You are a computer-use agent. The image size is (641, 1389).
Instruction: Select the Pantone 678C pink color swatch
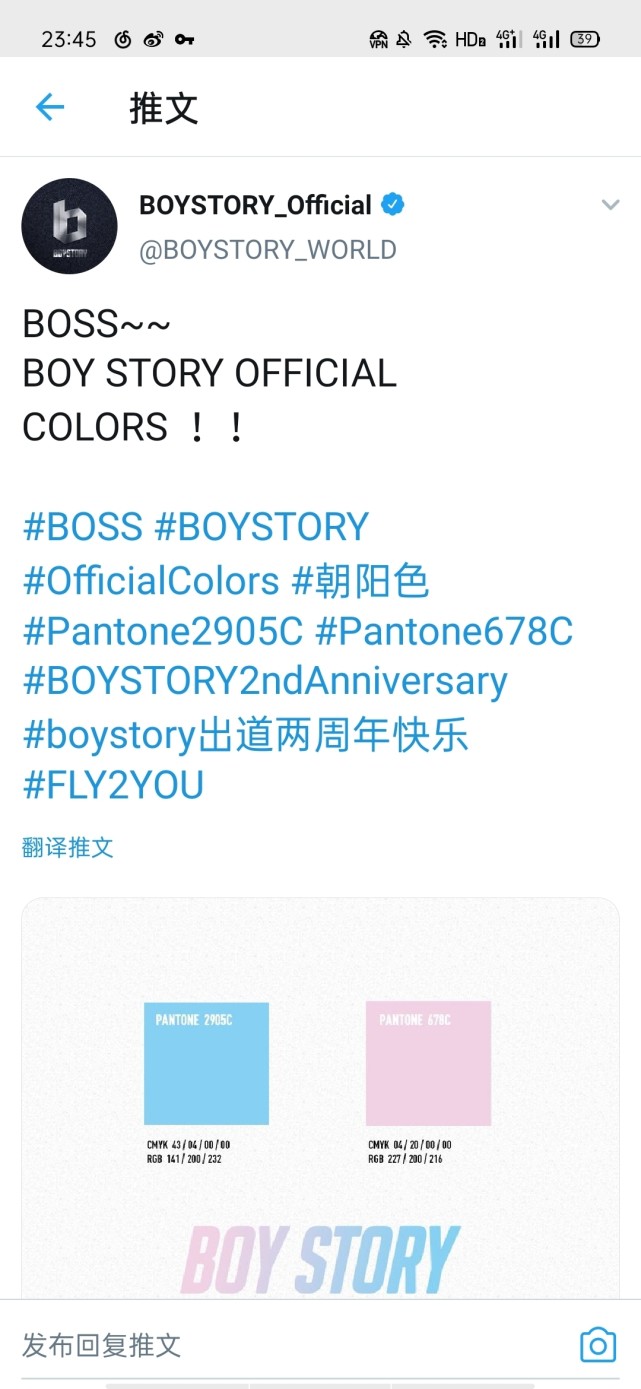tap(428, 1063)
